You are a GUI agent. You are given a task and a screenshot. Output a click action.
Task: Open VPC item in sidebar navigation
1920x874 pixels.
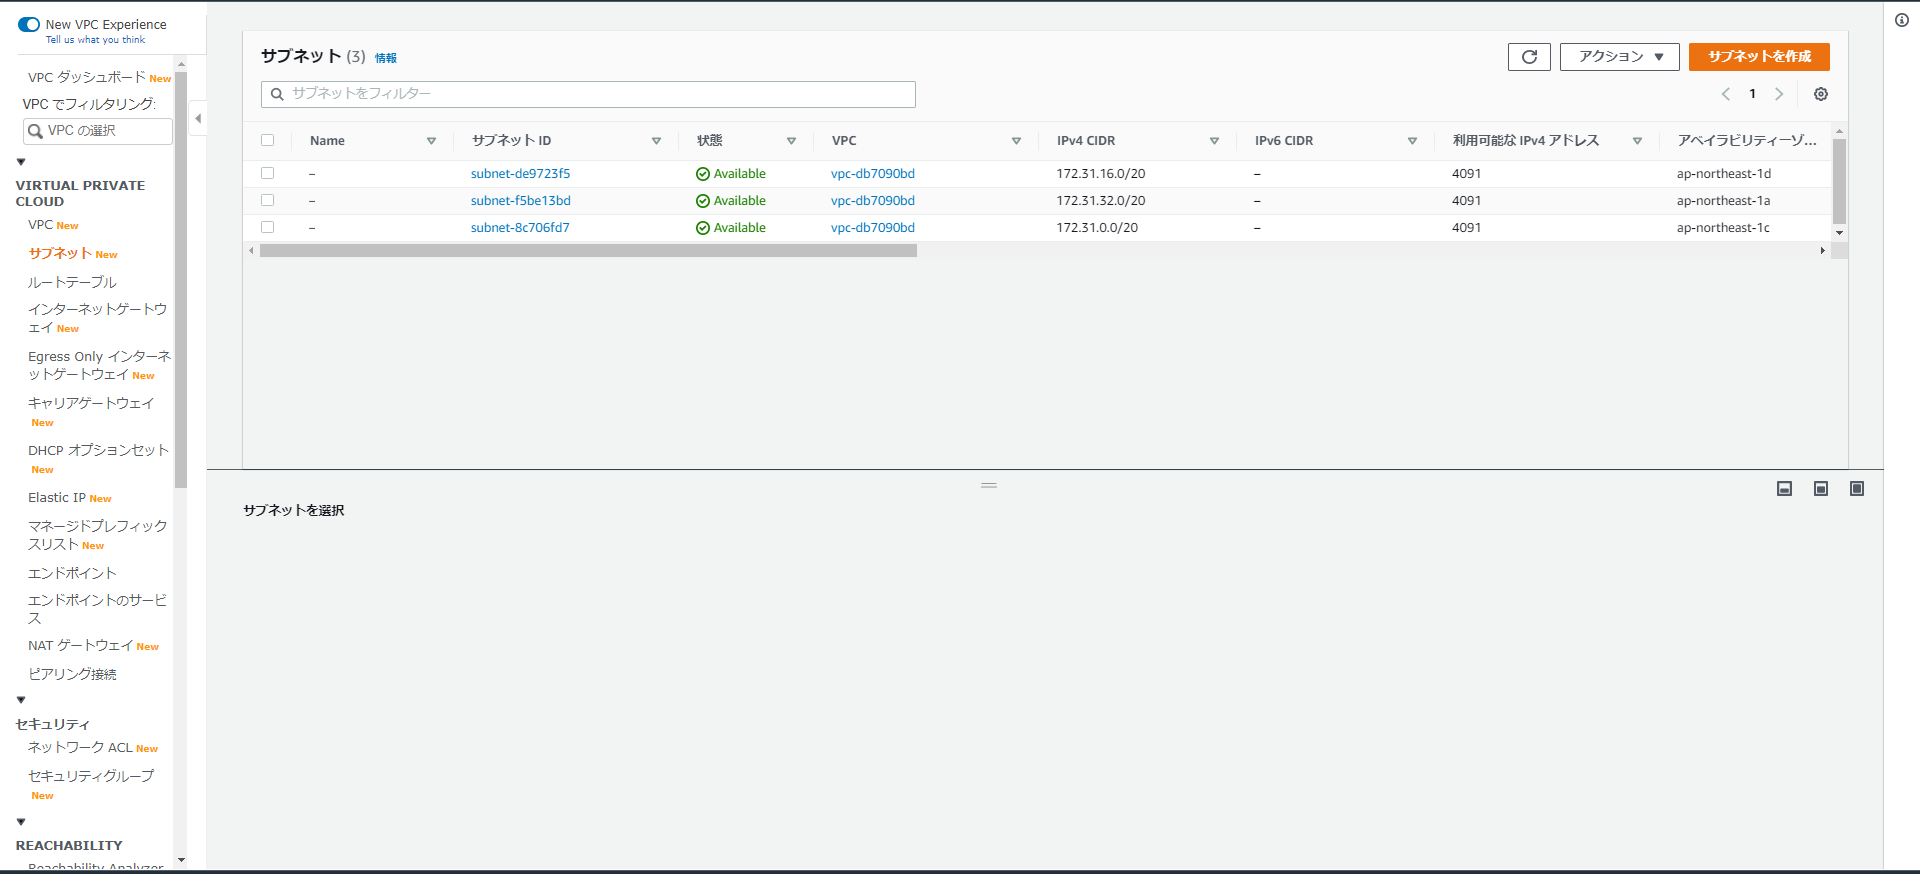click(x=41, y=225)
